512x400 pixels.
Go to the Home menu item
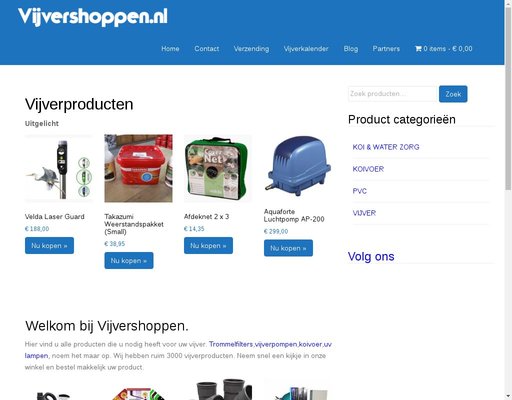pyautogui.click(x=170, y=49)
